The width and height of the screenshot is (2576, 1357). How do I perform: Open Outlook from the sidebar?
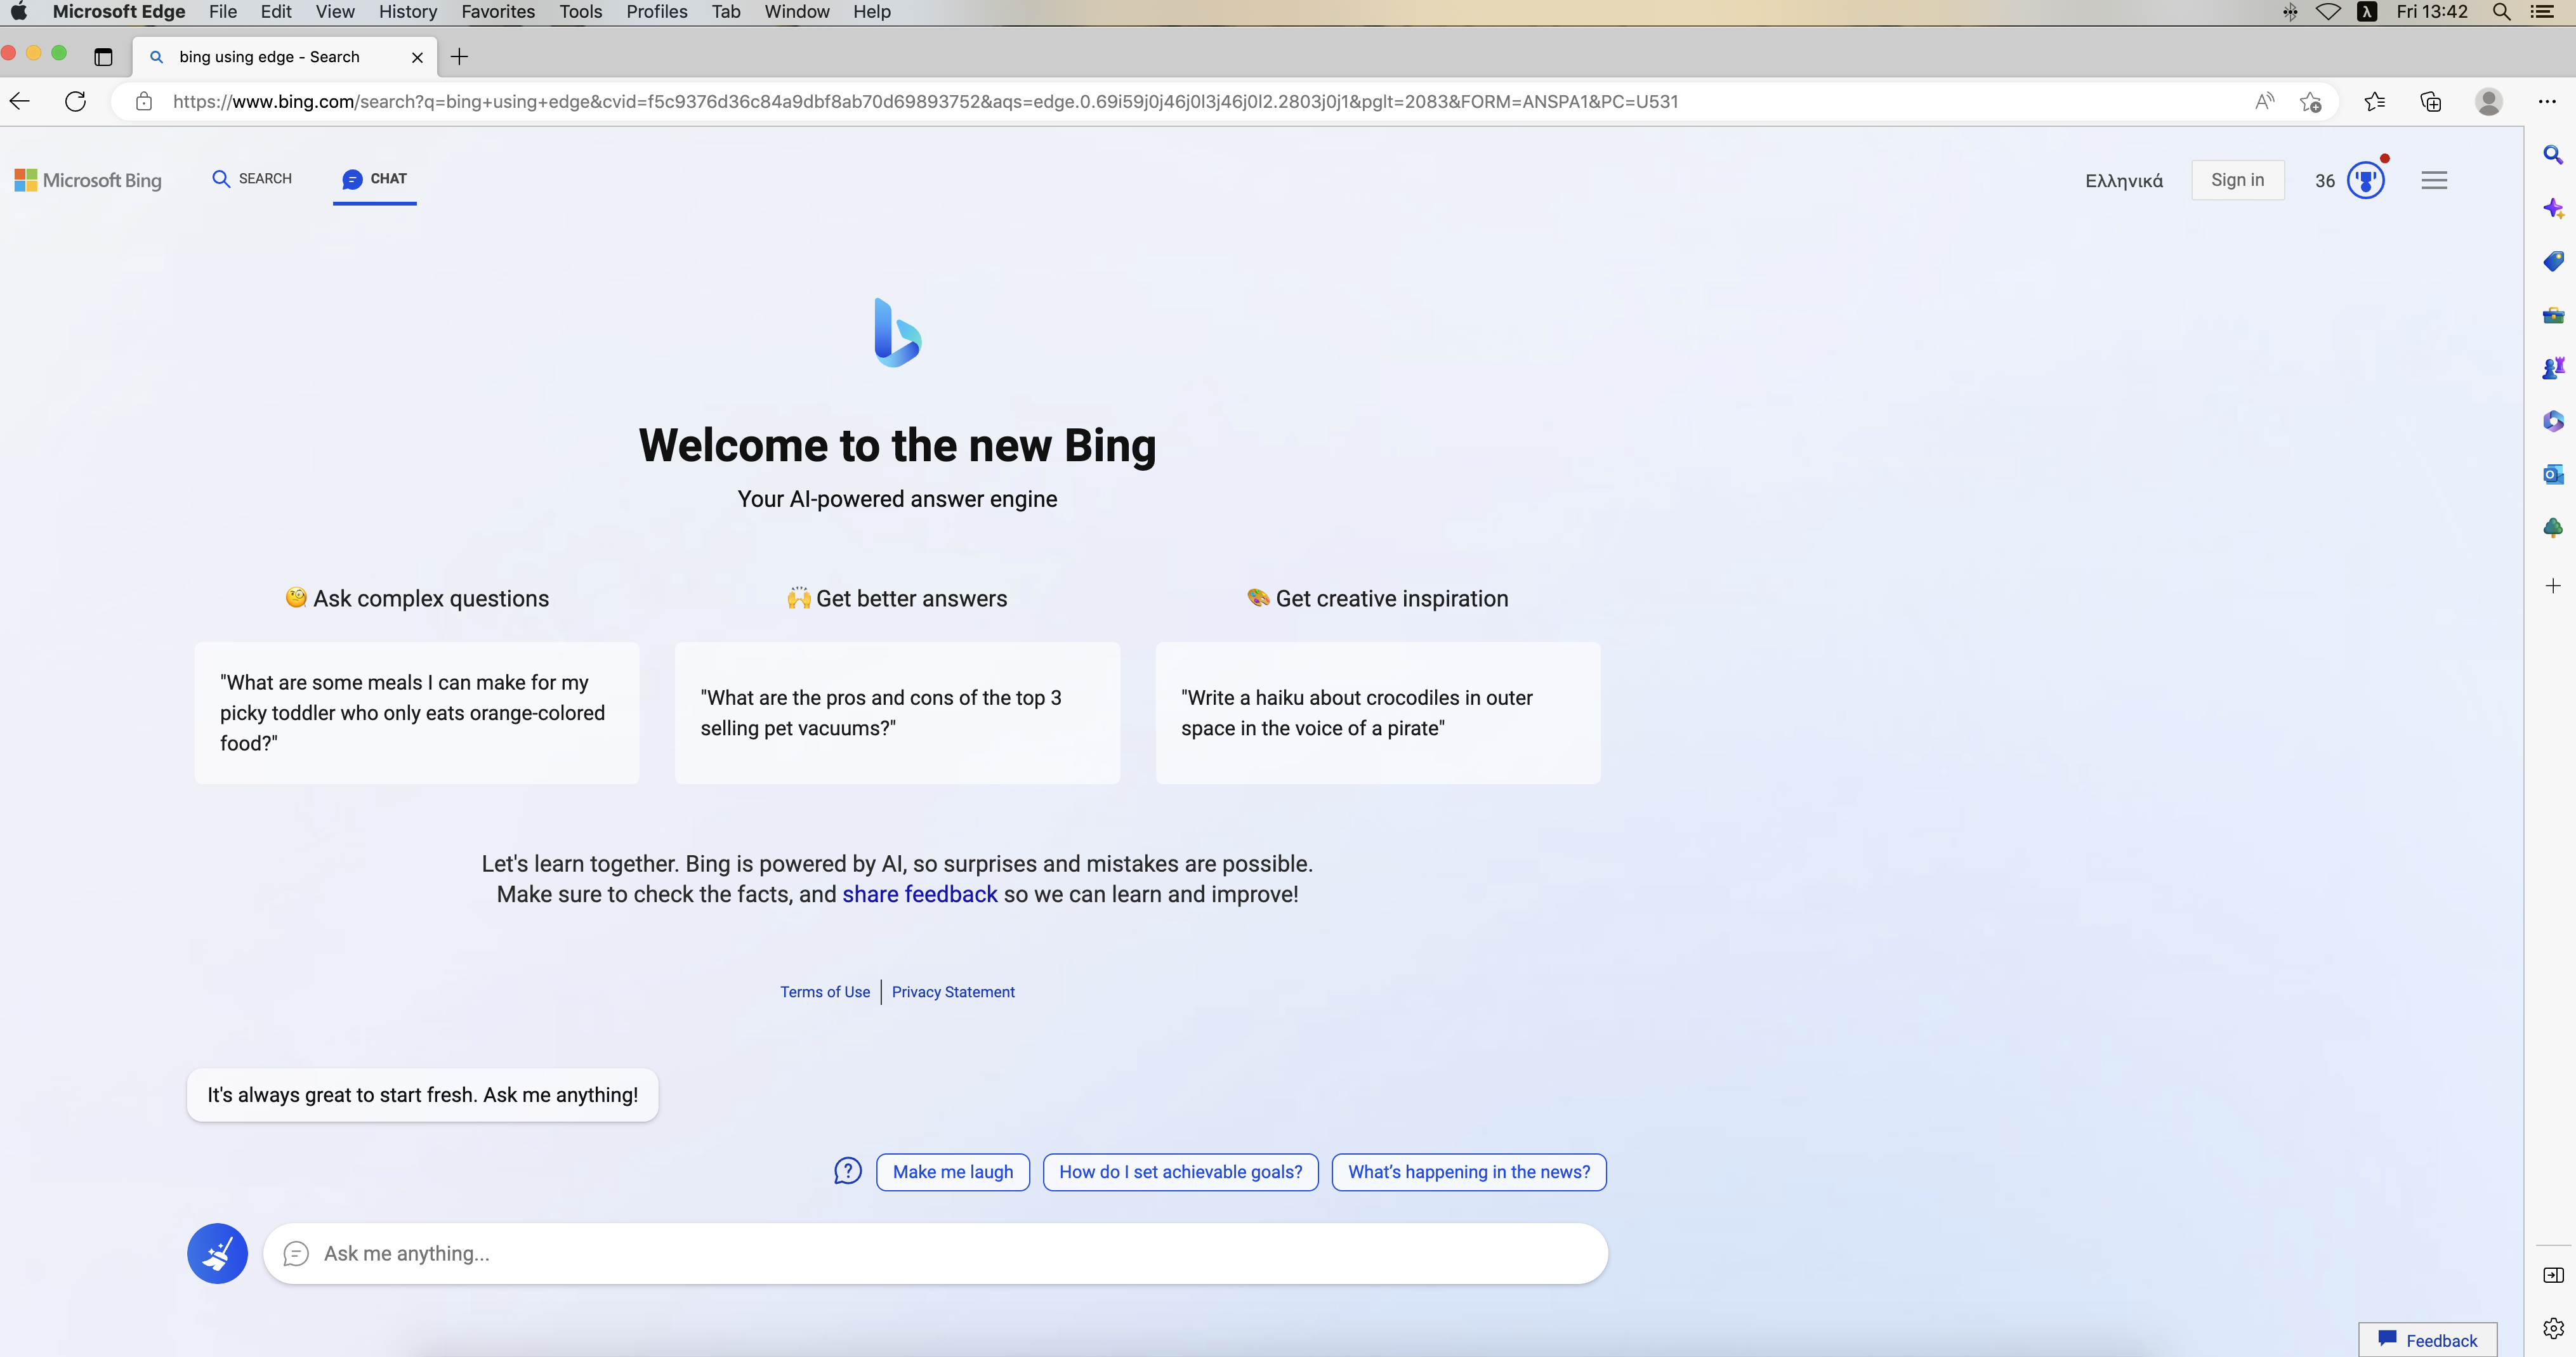(2553, 474)
